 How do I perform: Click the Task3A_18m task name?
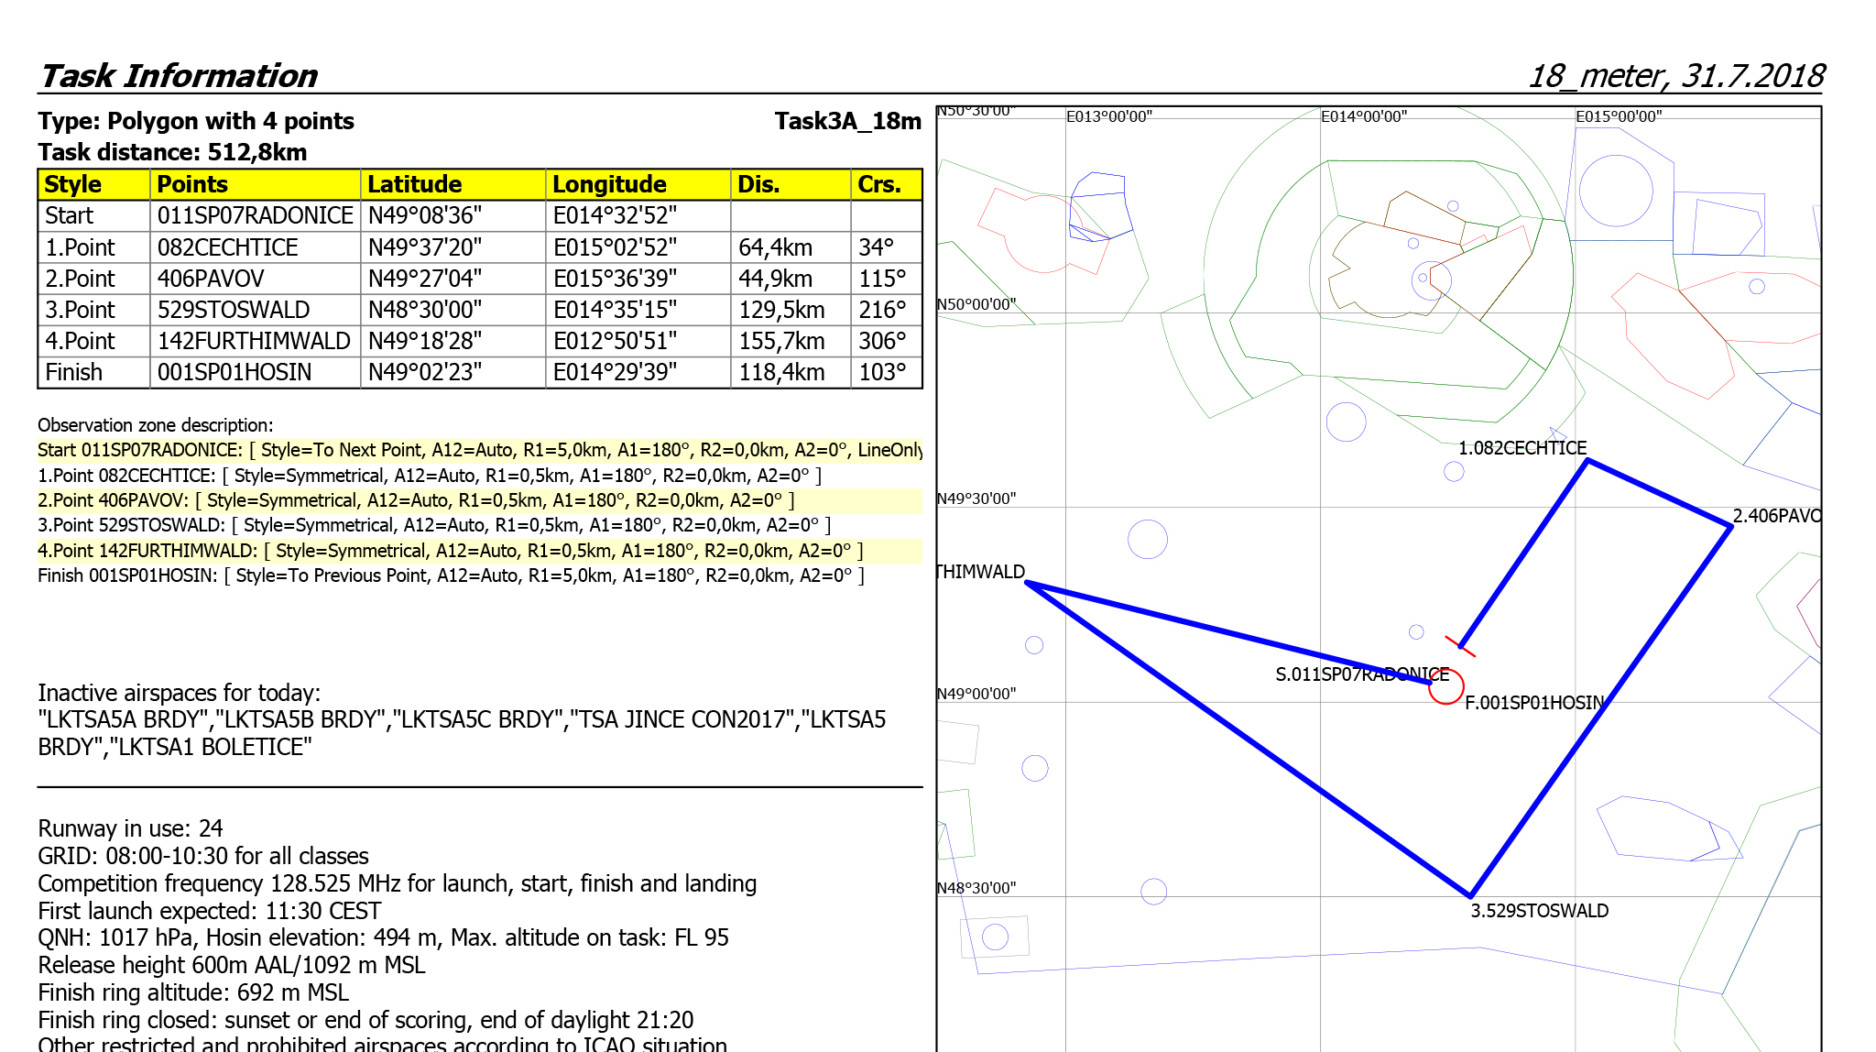(x=847, y=121)
